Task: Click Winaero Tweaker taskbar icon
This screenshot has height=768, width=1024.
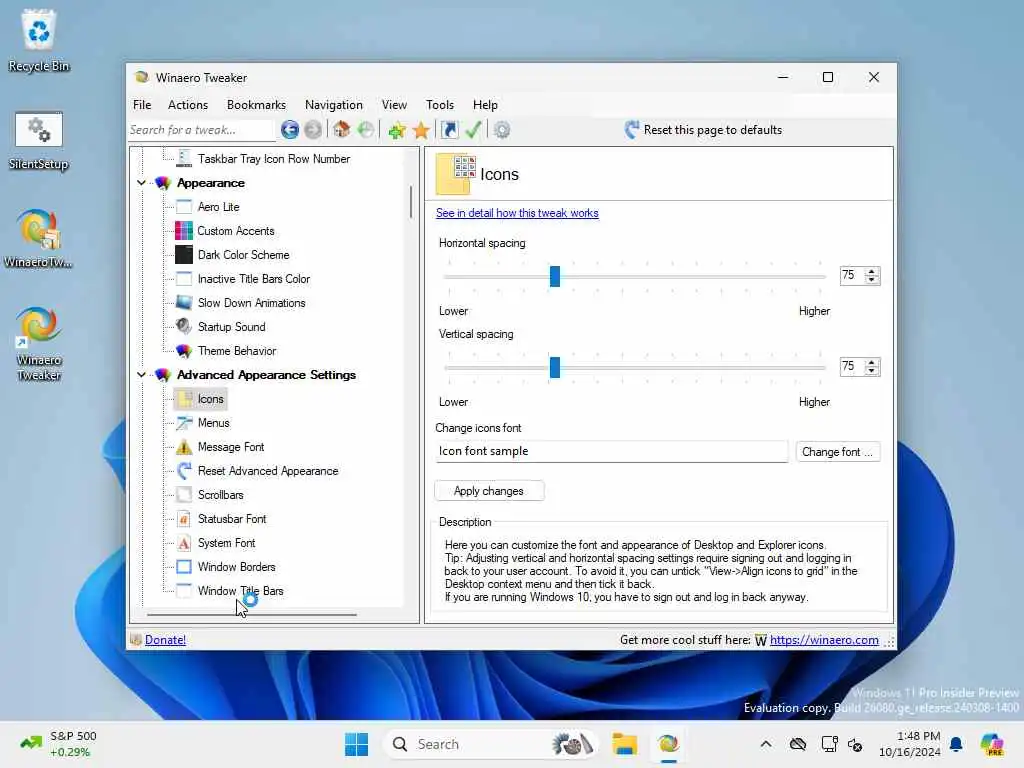Action: click(x=668, y=744)
